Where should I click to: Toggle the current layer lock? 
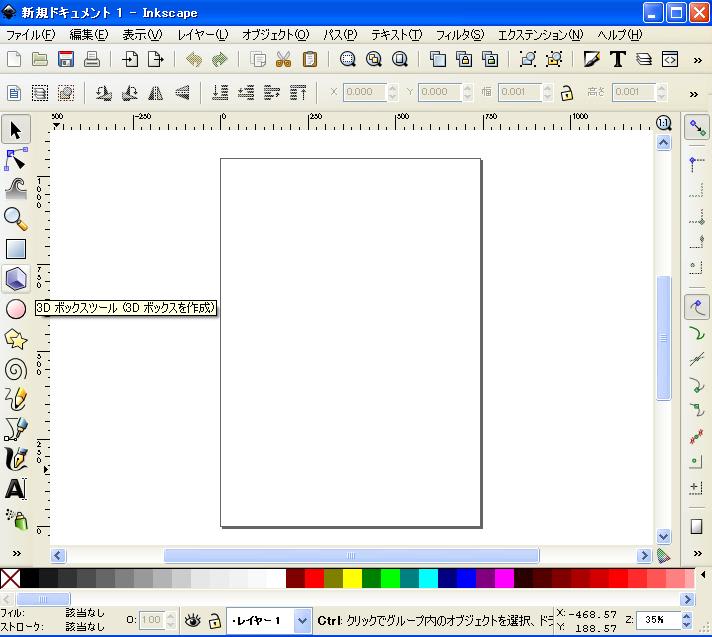(x=213, y=621)
